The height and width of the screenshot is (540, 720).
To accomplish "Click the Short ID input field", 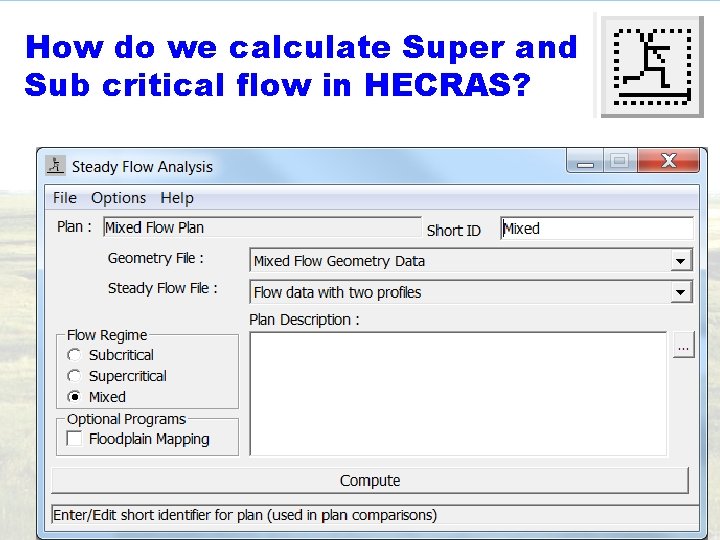I will pos(596,228).
